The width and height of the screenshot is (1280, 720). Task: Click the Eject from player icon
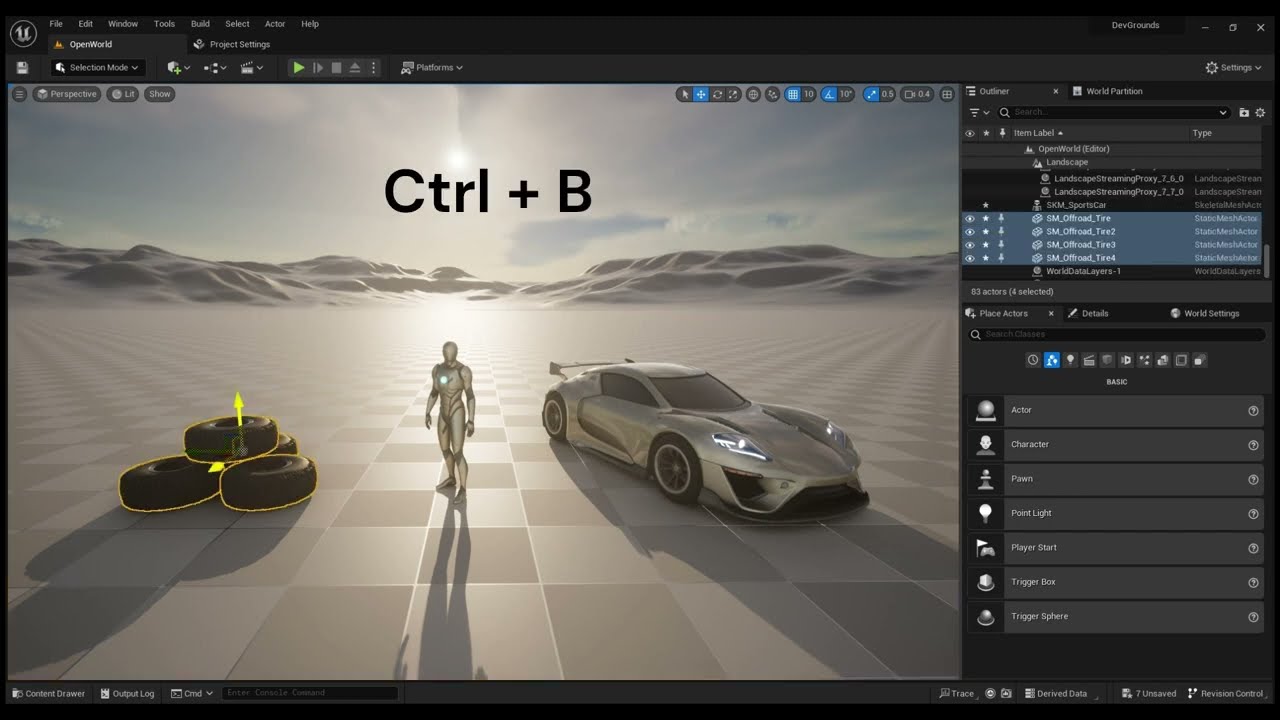(x=355, y=67)
